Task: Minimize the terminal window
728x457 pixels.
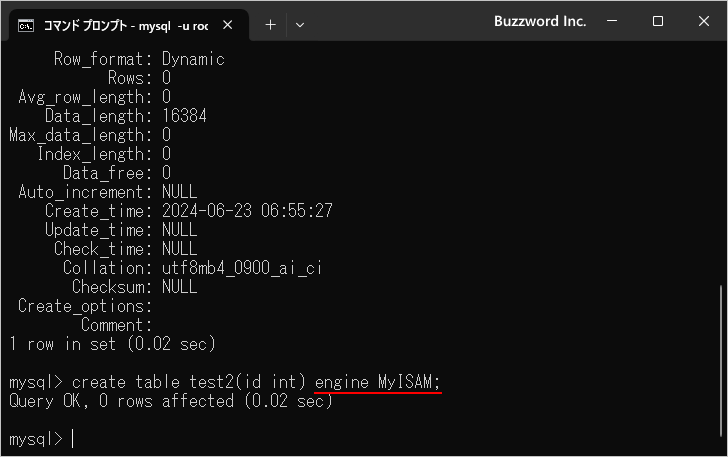Action: pyautogui.click(x=612, y=21)
